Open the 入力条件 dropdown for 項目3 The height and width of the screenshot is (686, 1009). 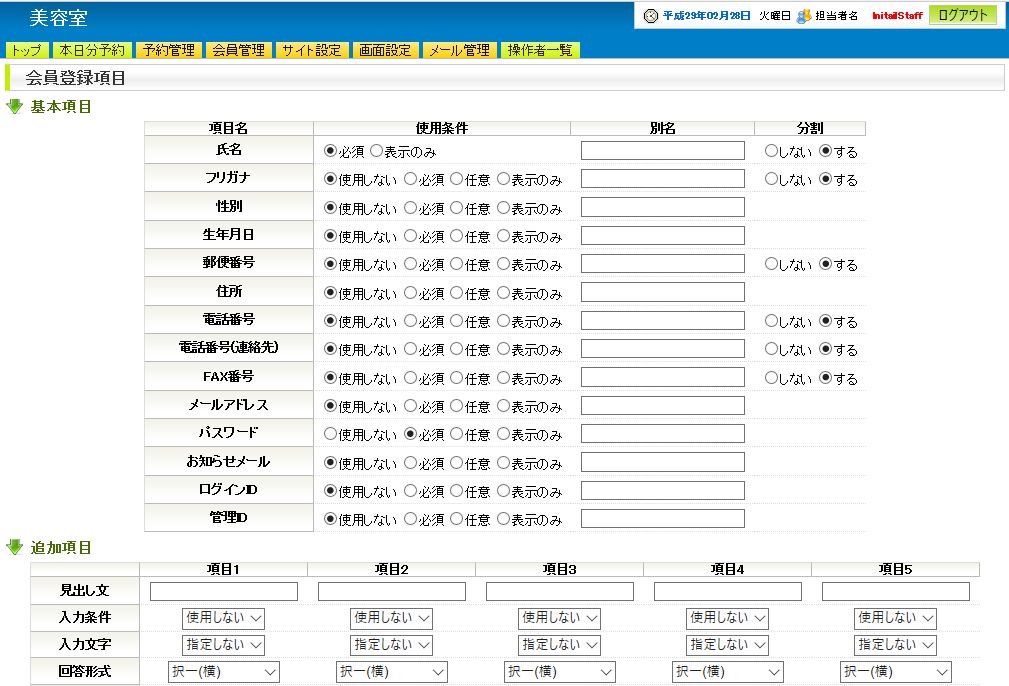point(559,618)
